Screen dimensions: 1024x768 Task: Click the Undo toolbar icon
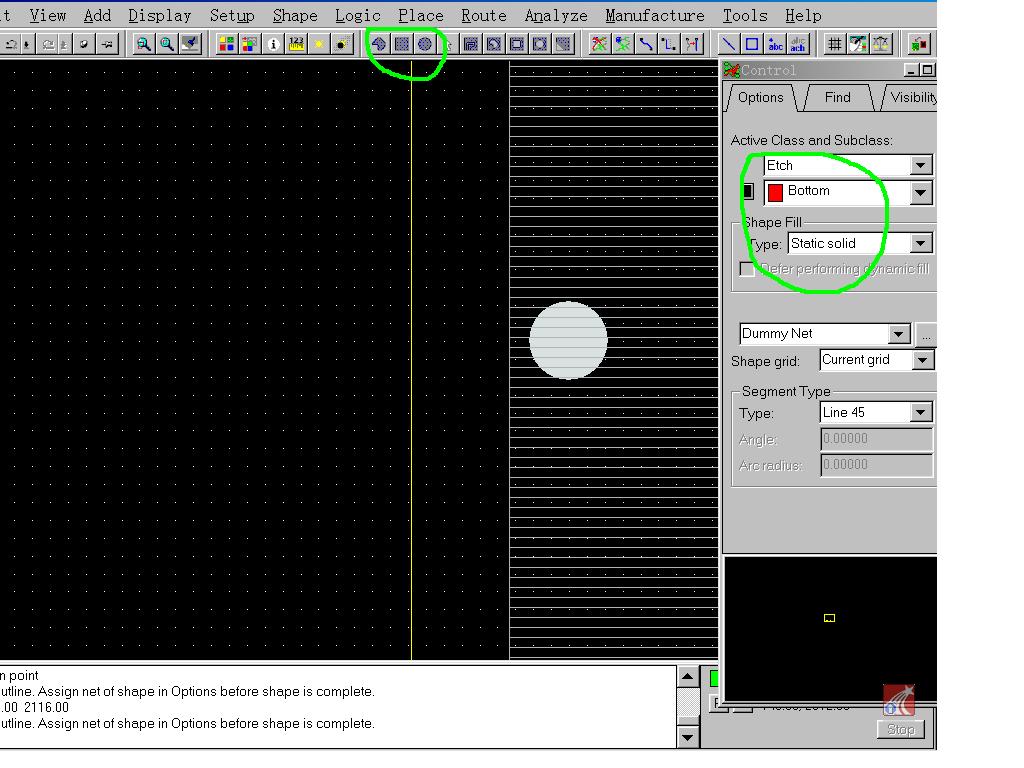[11, 44]
